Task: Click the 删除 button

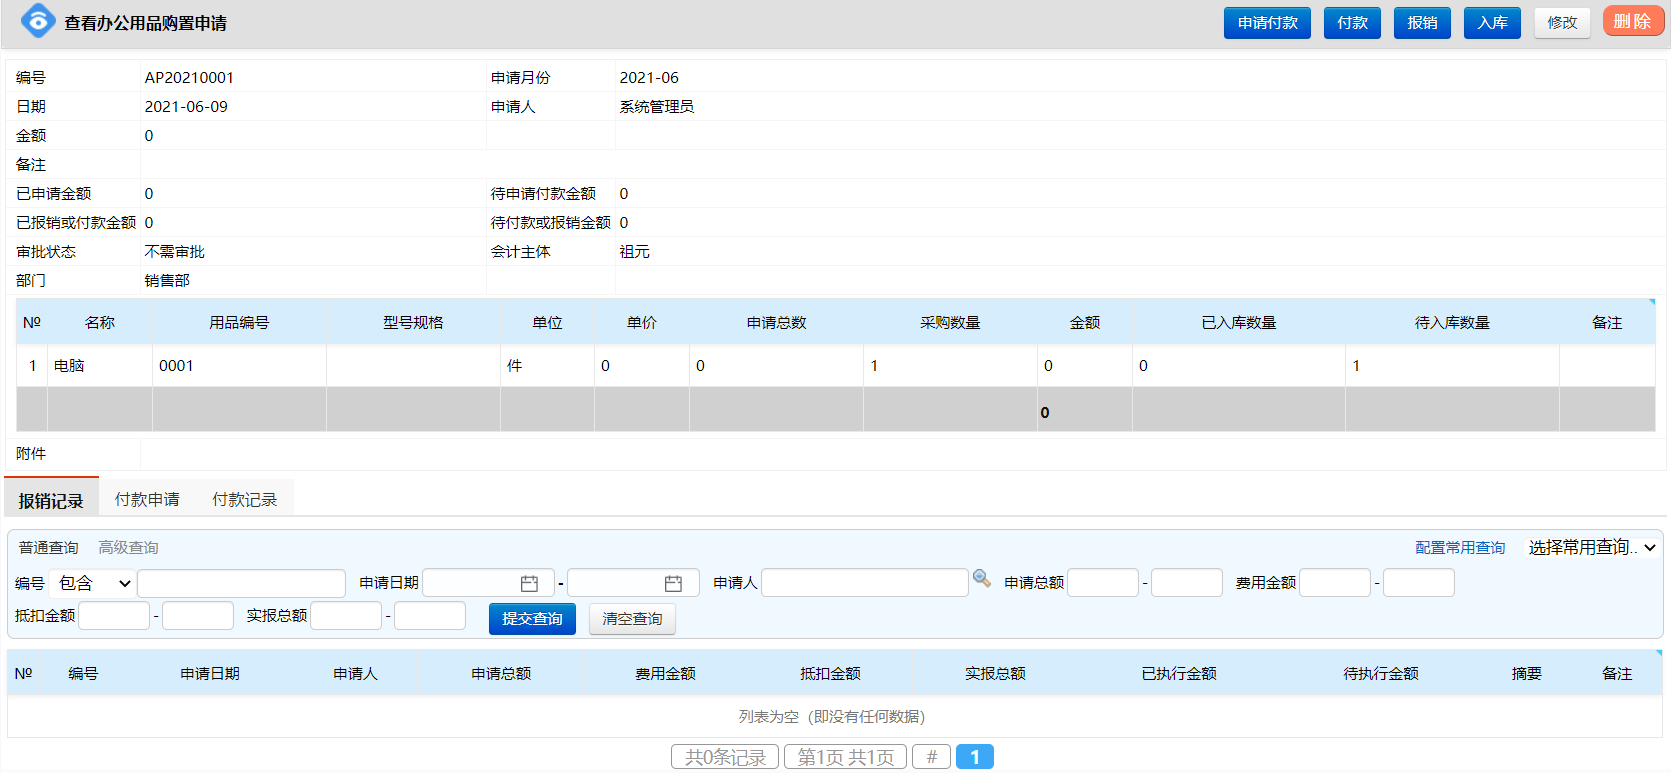Action: [x=1633, y=21]
